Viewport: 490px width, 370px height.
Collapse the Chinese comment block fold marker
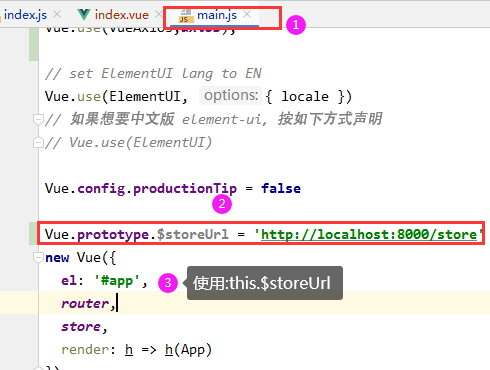coord(38,119)
